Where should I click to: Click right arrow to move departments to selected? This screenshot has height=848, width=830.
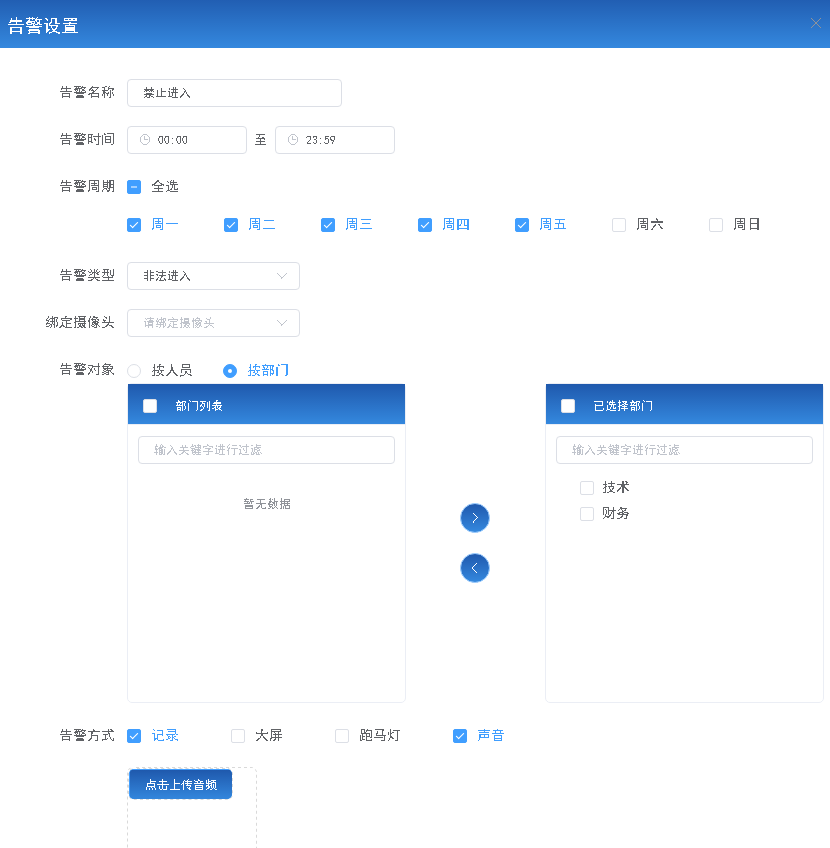(474, 518)
